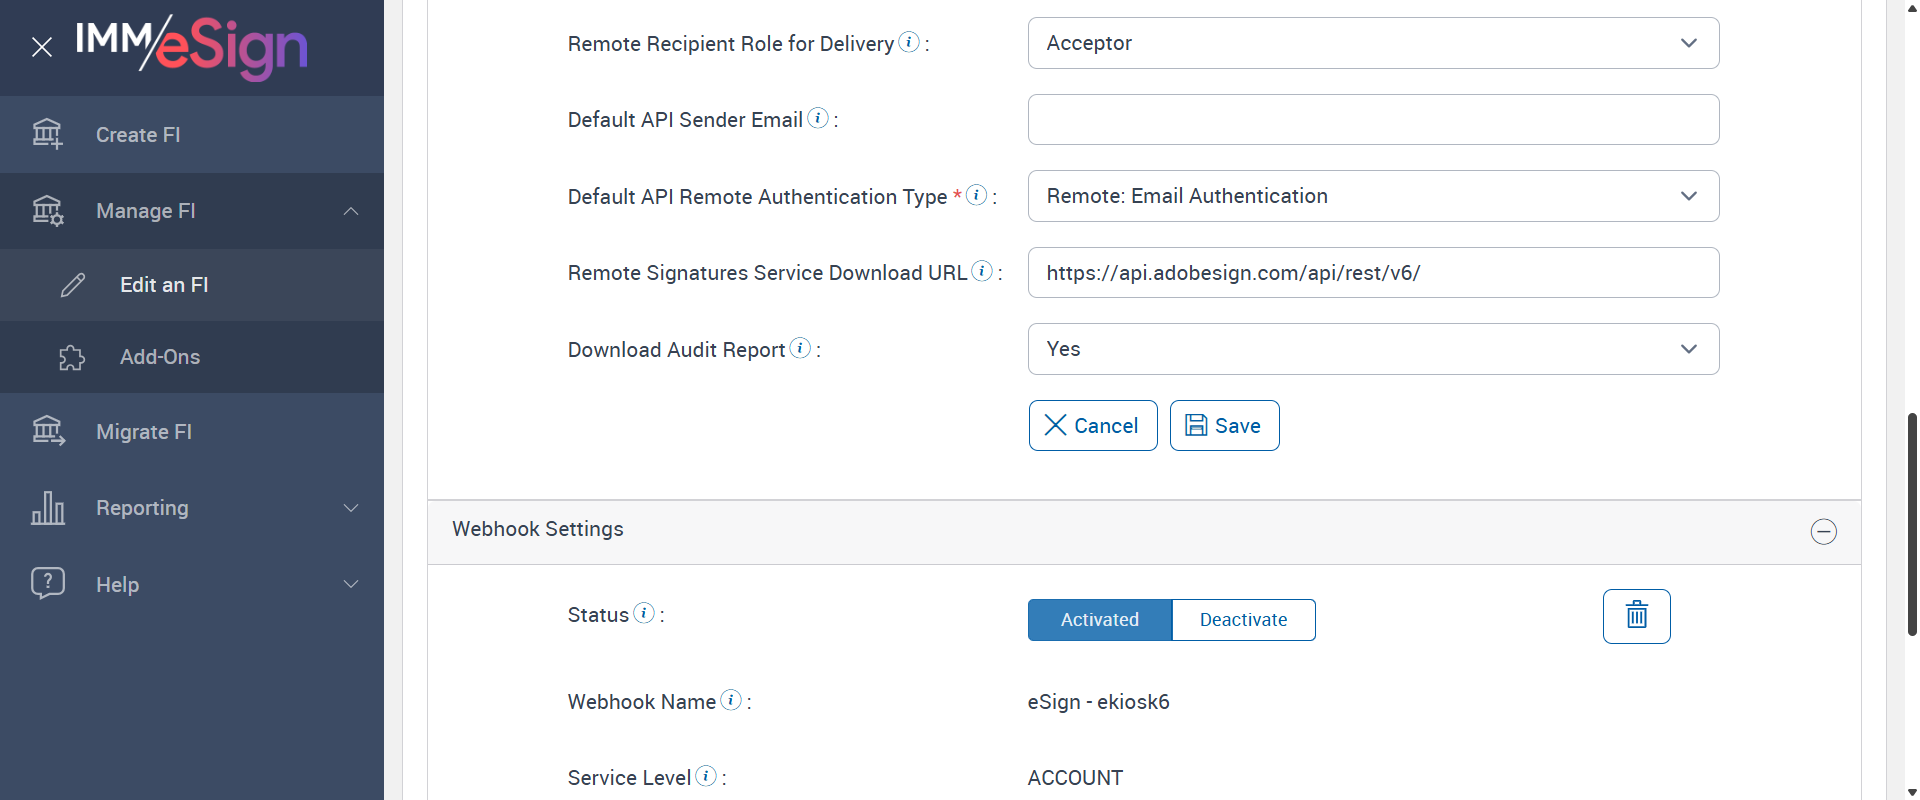Open the Download Audit Report dropdown
The image size is (1920, 800).
(x=1373, y=349)
